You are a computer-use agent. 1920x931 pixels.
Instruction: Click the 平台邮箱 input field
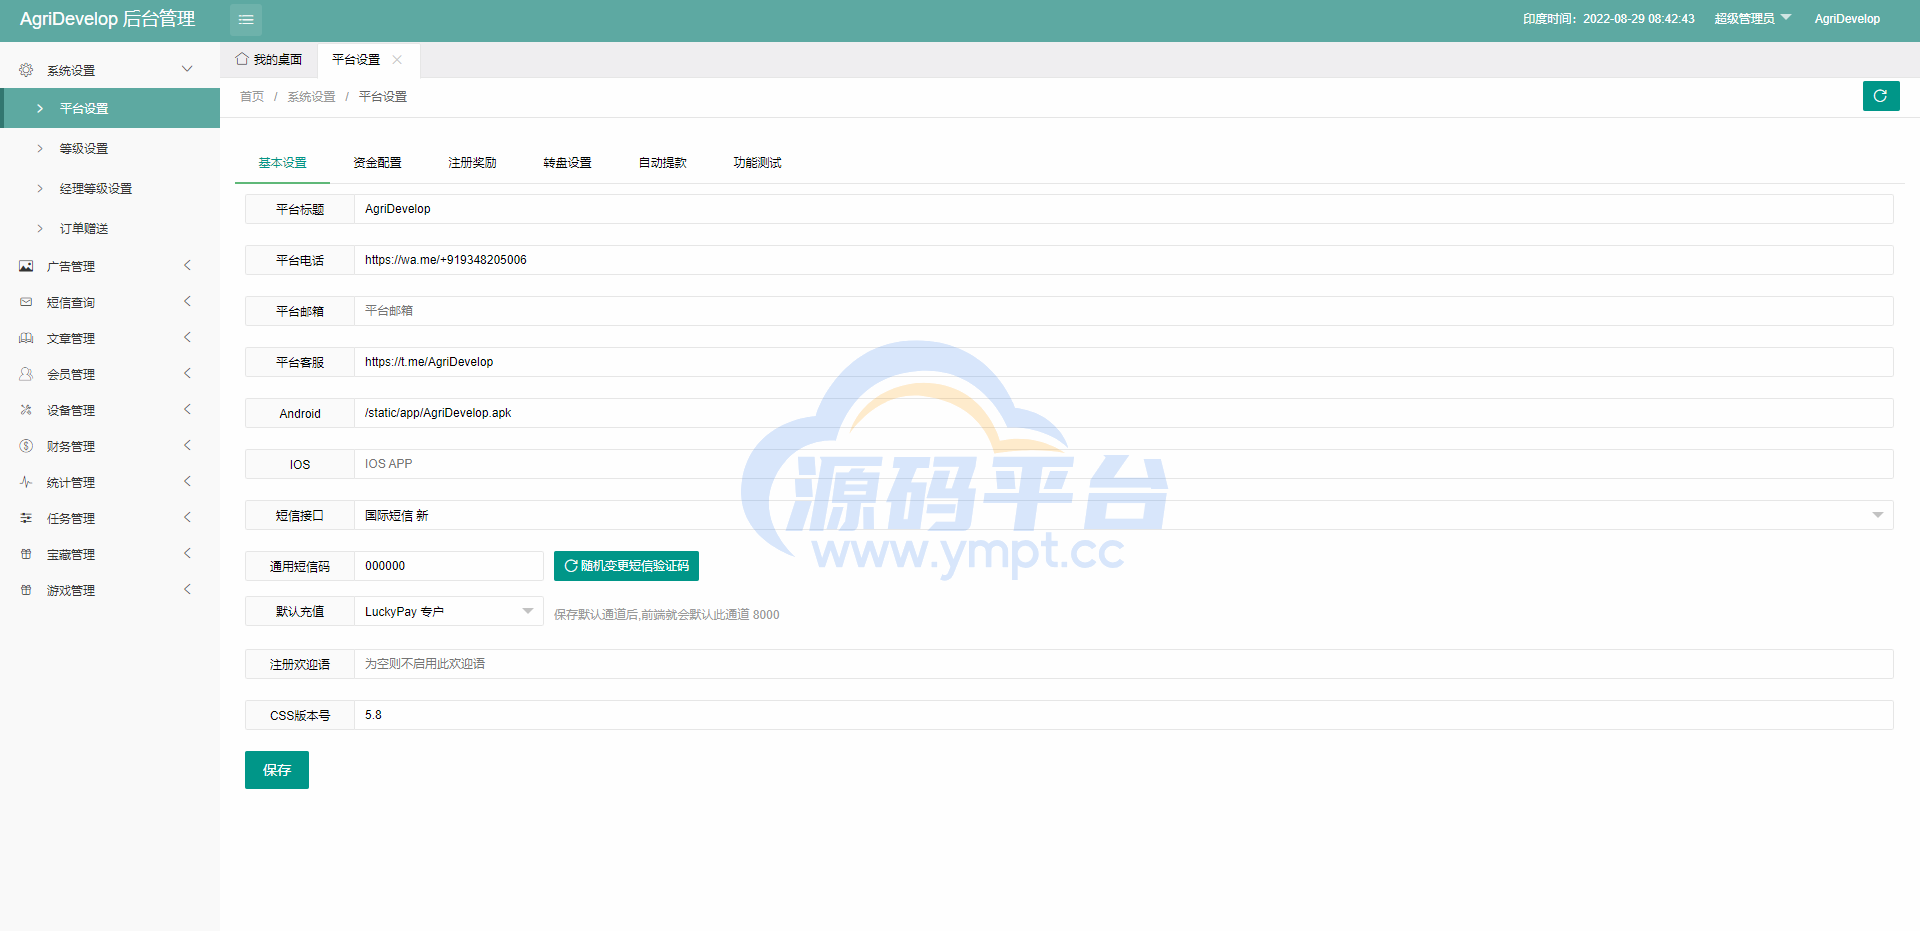(x=1123, y=311)
